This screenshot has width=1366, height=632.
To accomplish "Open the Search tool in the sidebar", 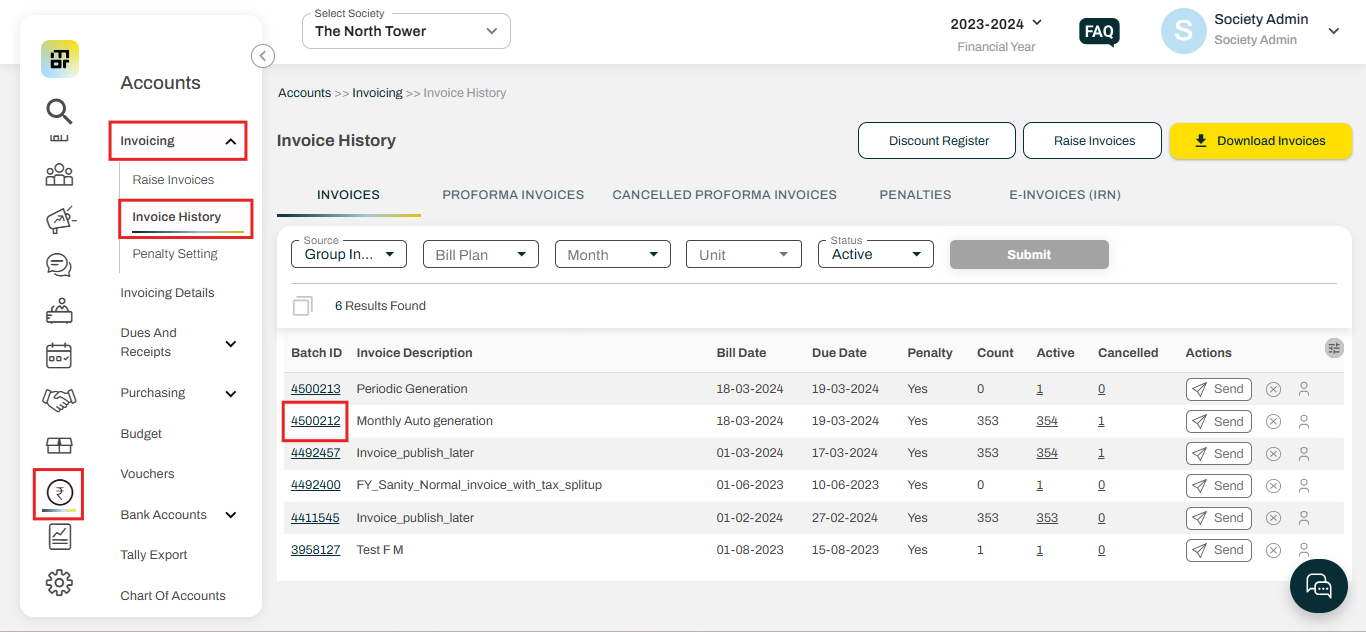I will 59,111.
